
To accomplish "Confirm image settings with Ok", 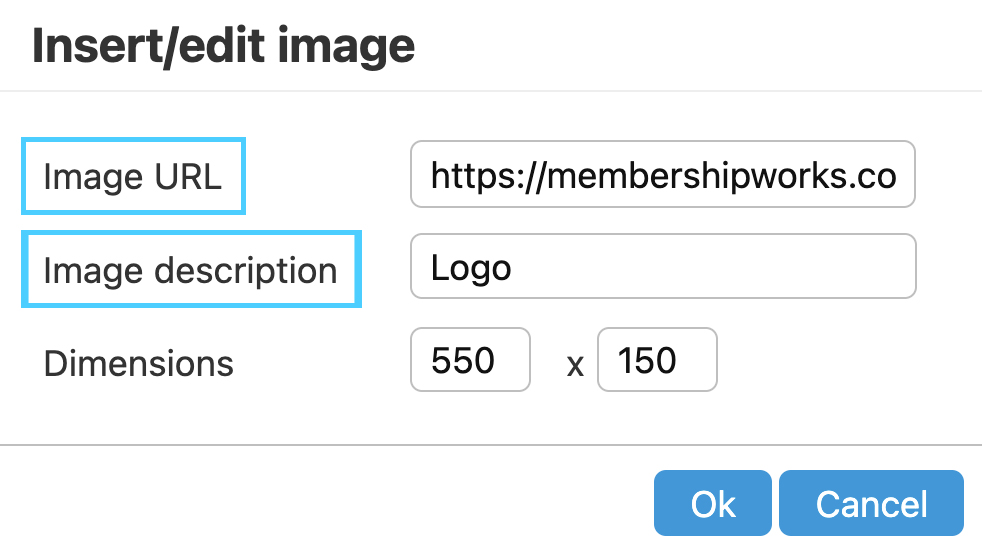I will tap(713, 503).
